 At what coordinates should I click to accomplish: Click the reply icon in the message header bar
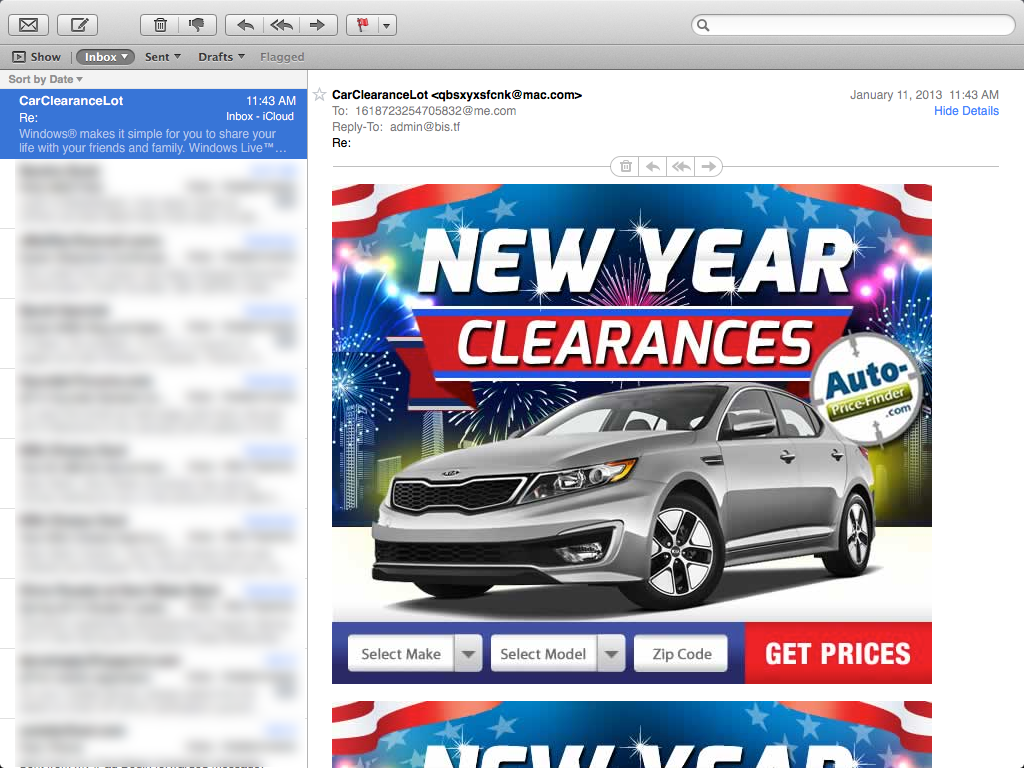(652, 167)
